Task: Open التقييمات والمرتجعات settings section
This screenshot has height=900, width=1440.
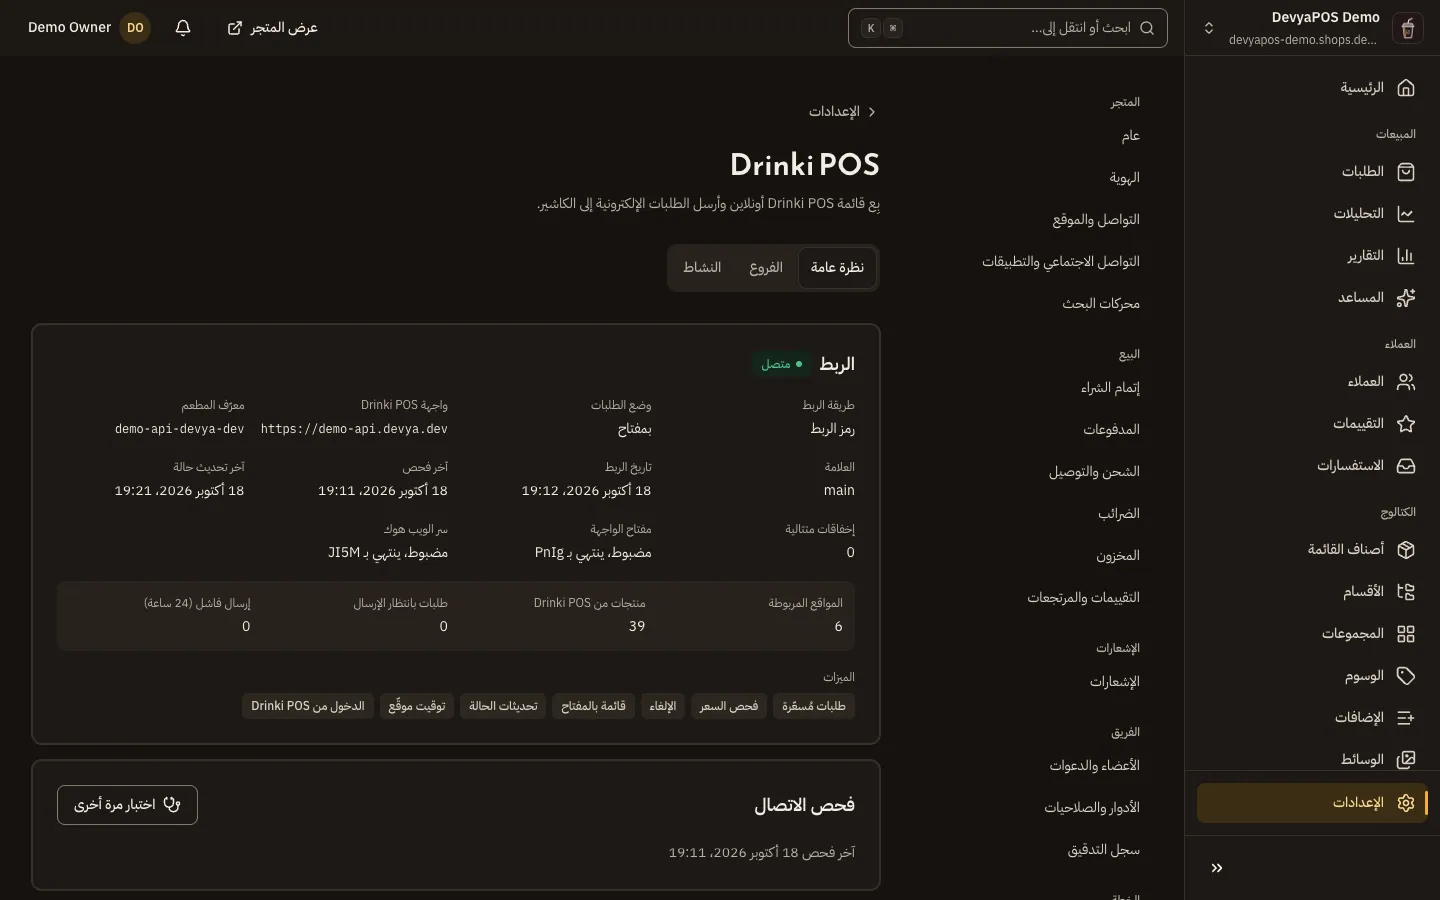Action: click(x=1083, y=598)
